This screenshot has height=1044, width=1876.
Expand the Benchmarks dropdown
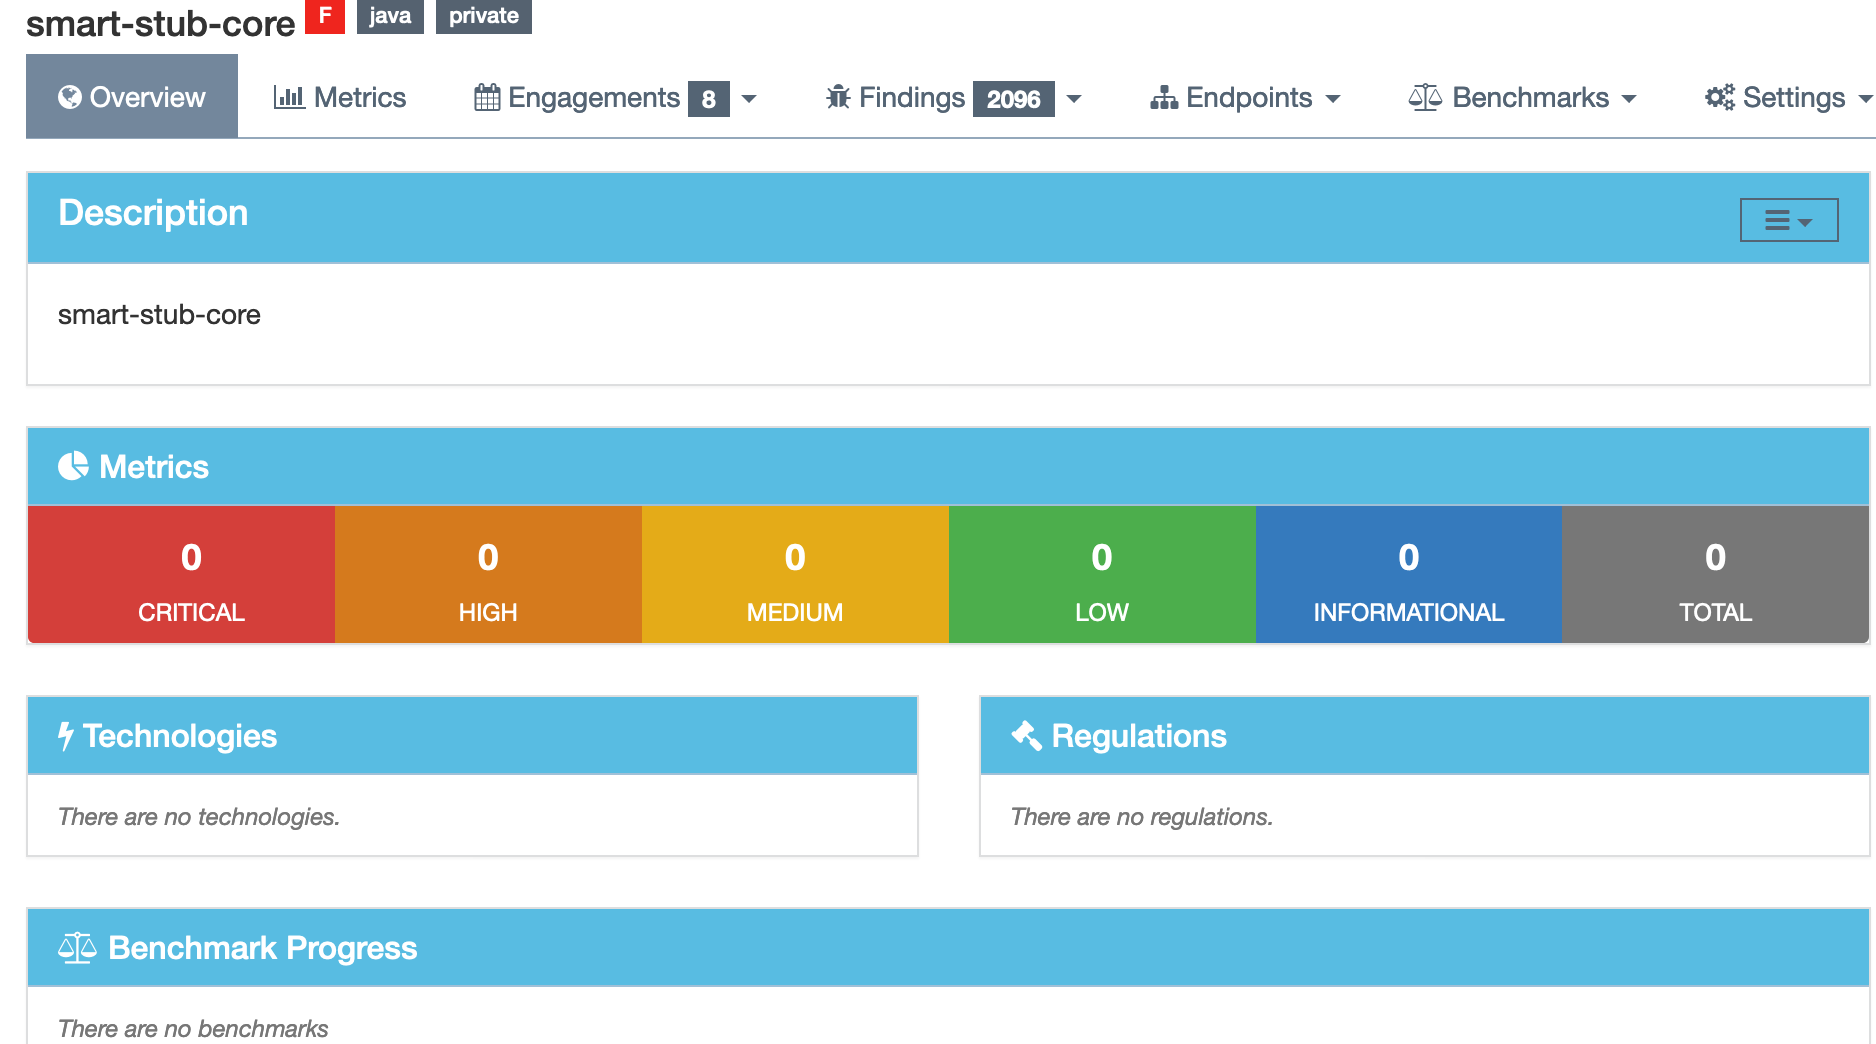click(x=1630, y=99)
